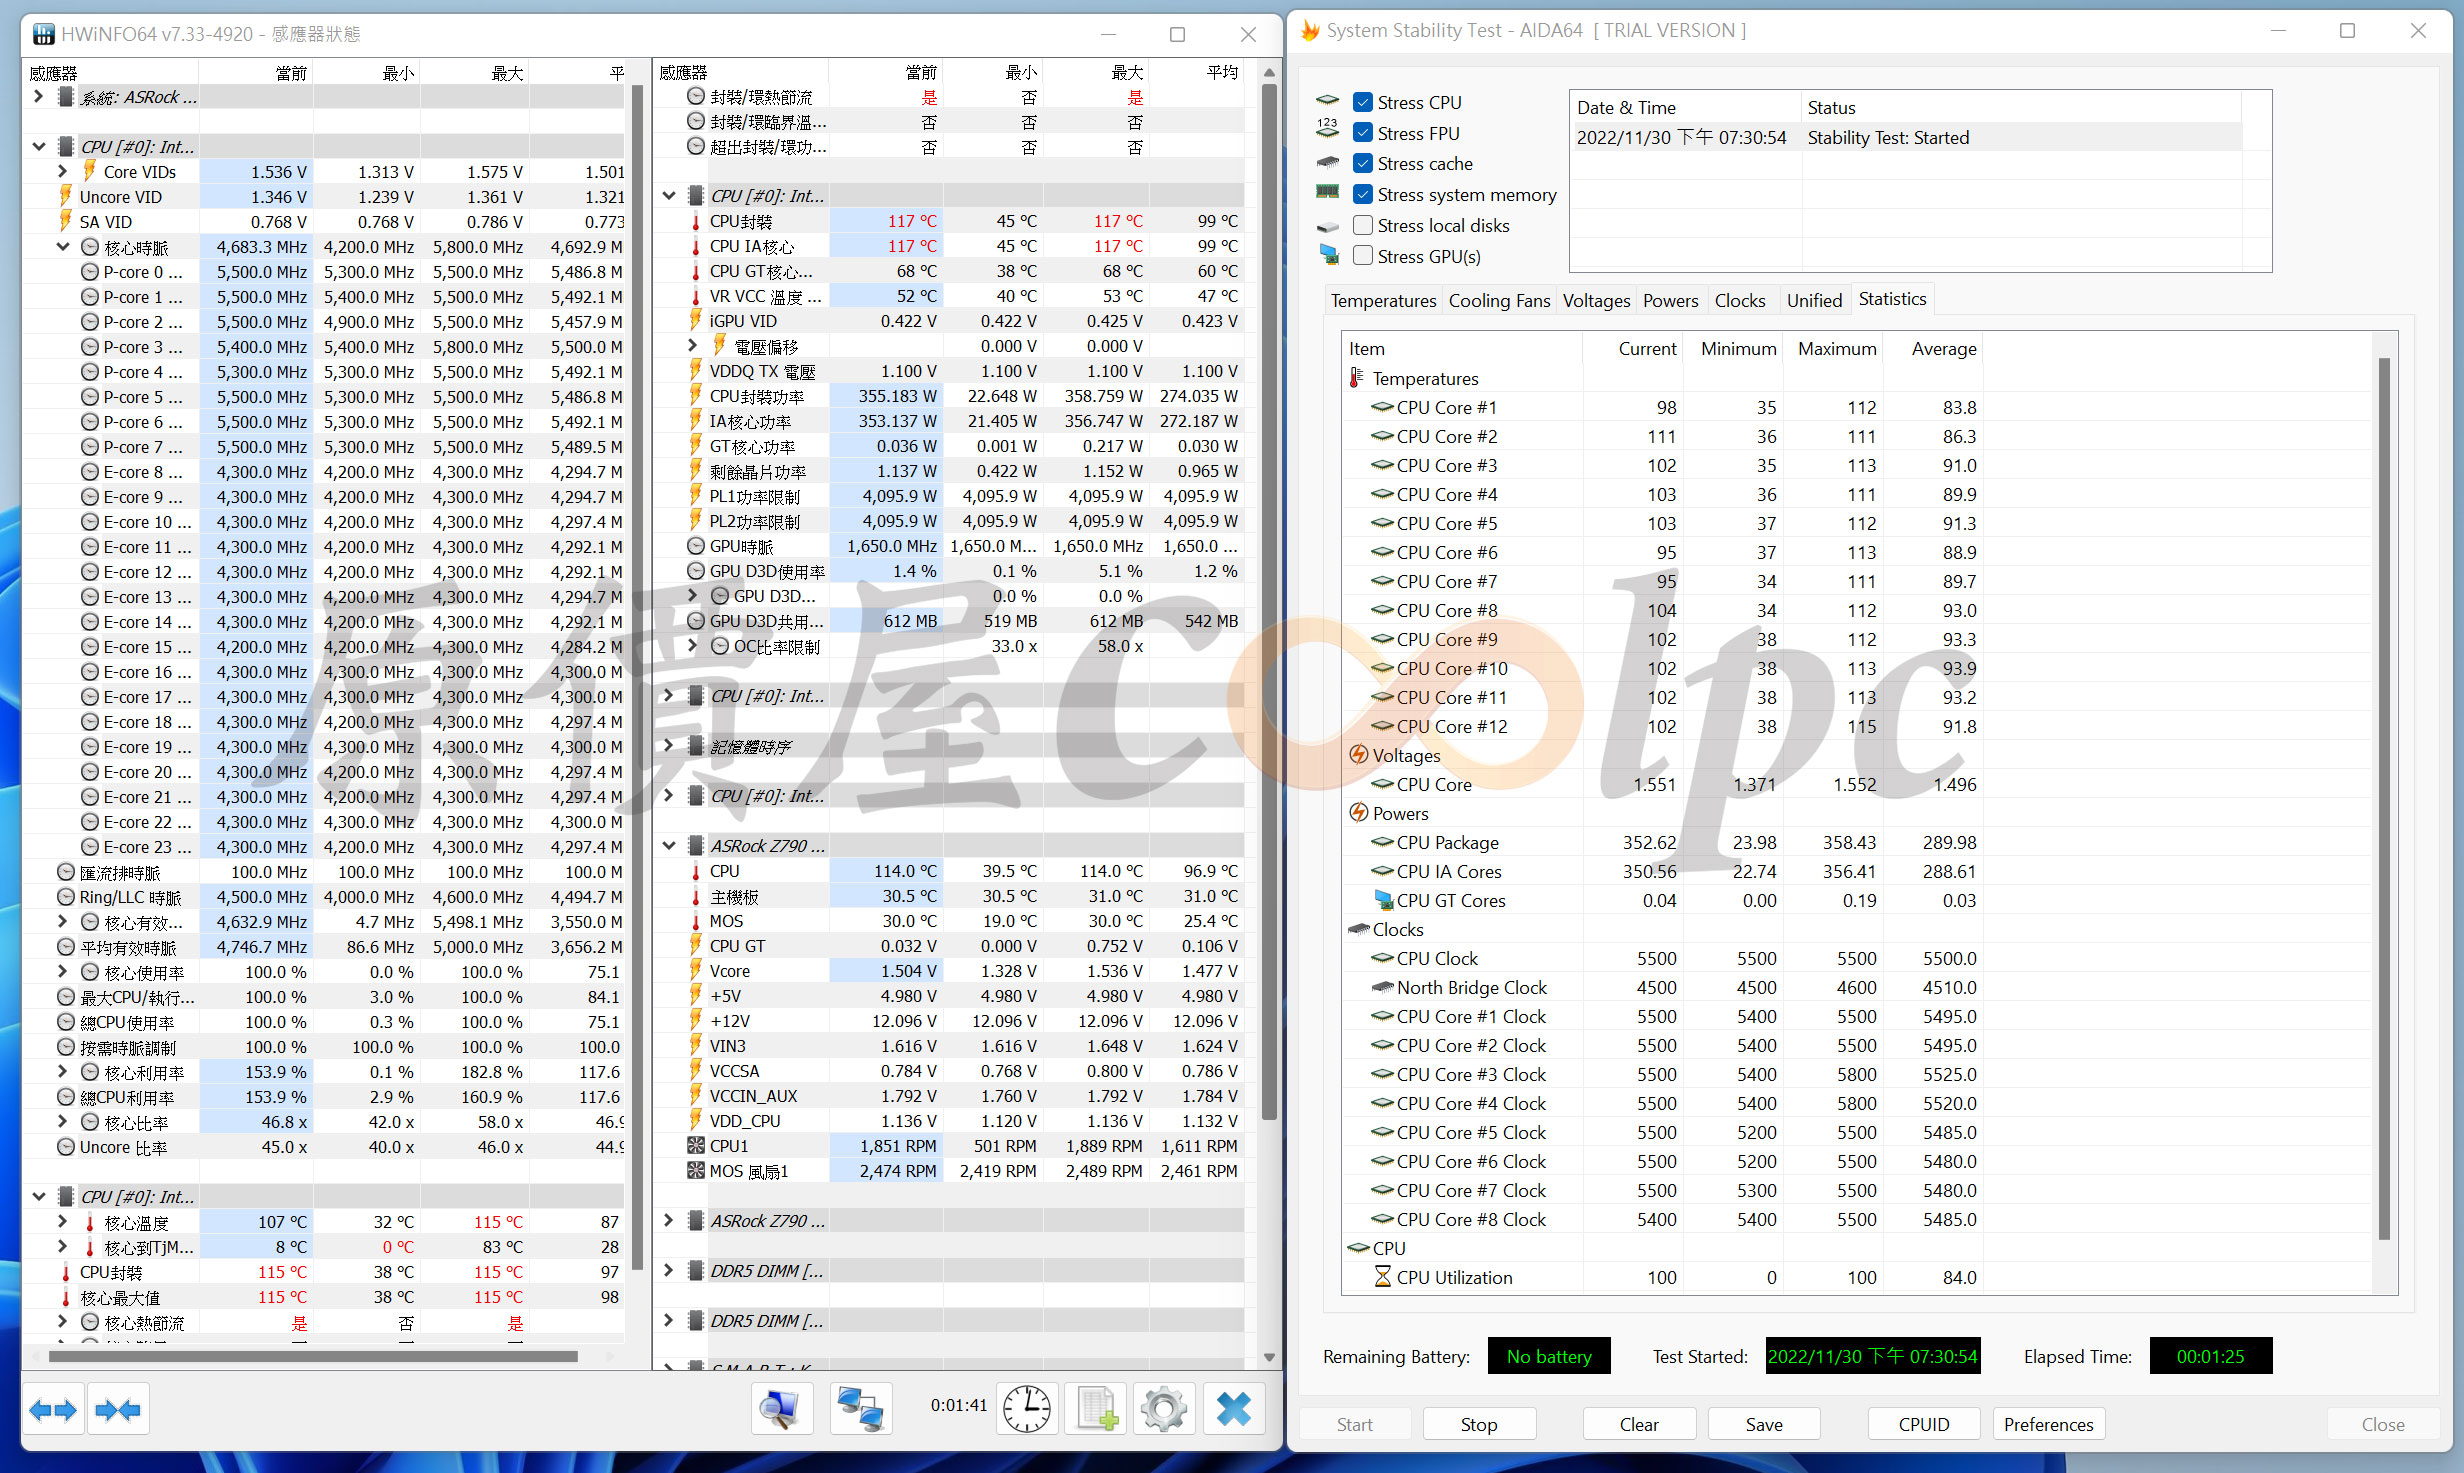The height and width of the screenshot is (1473, 2464).
Task: Click the Temperatures thermometer icon in AIDA64 statistics
Action: point(1357,378)
